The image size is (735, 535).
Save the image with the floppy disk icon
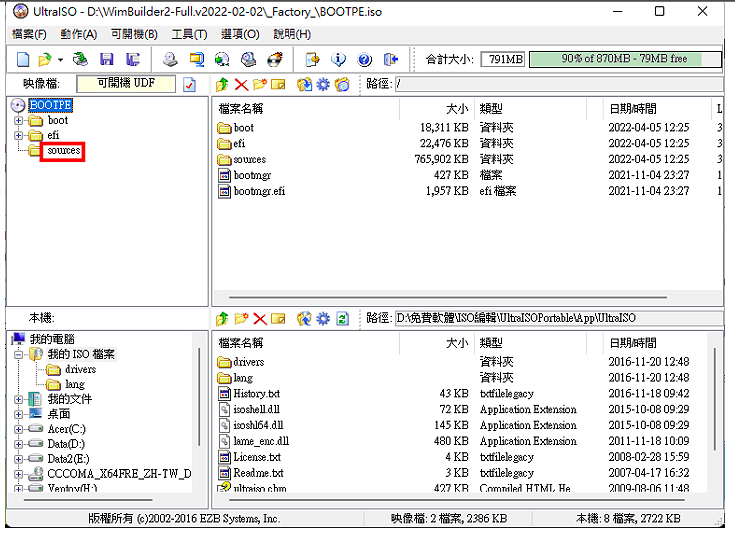[x=107, y=59]
